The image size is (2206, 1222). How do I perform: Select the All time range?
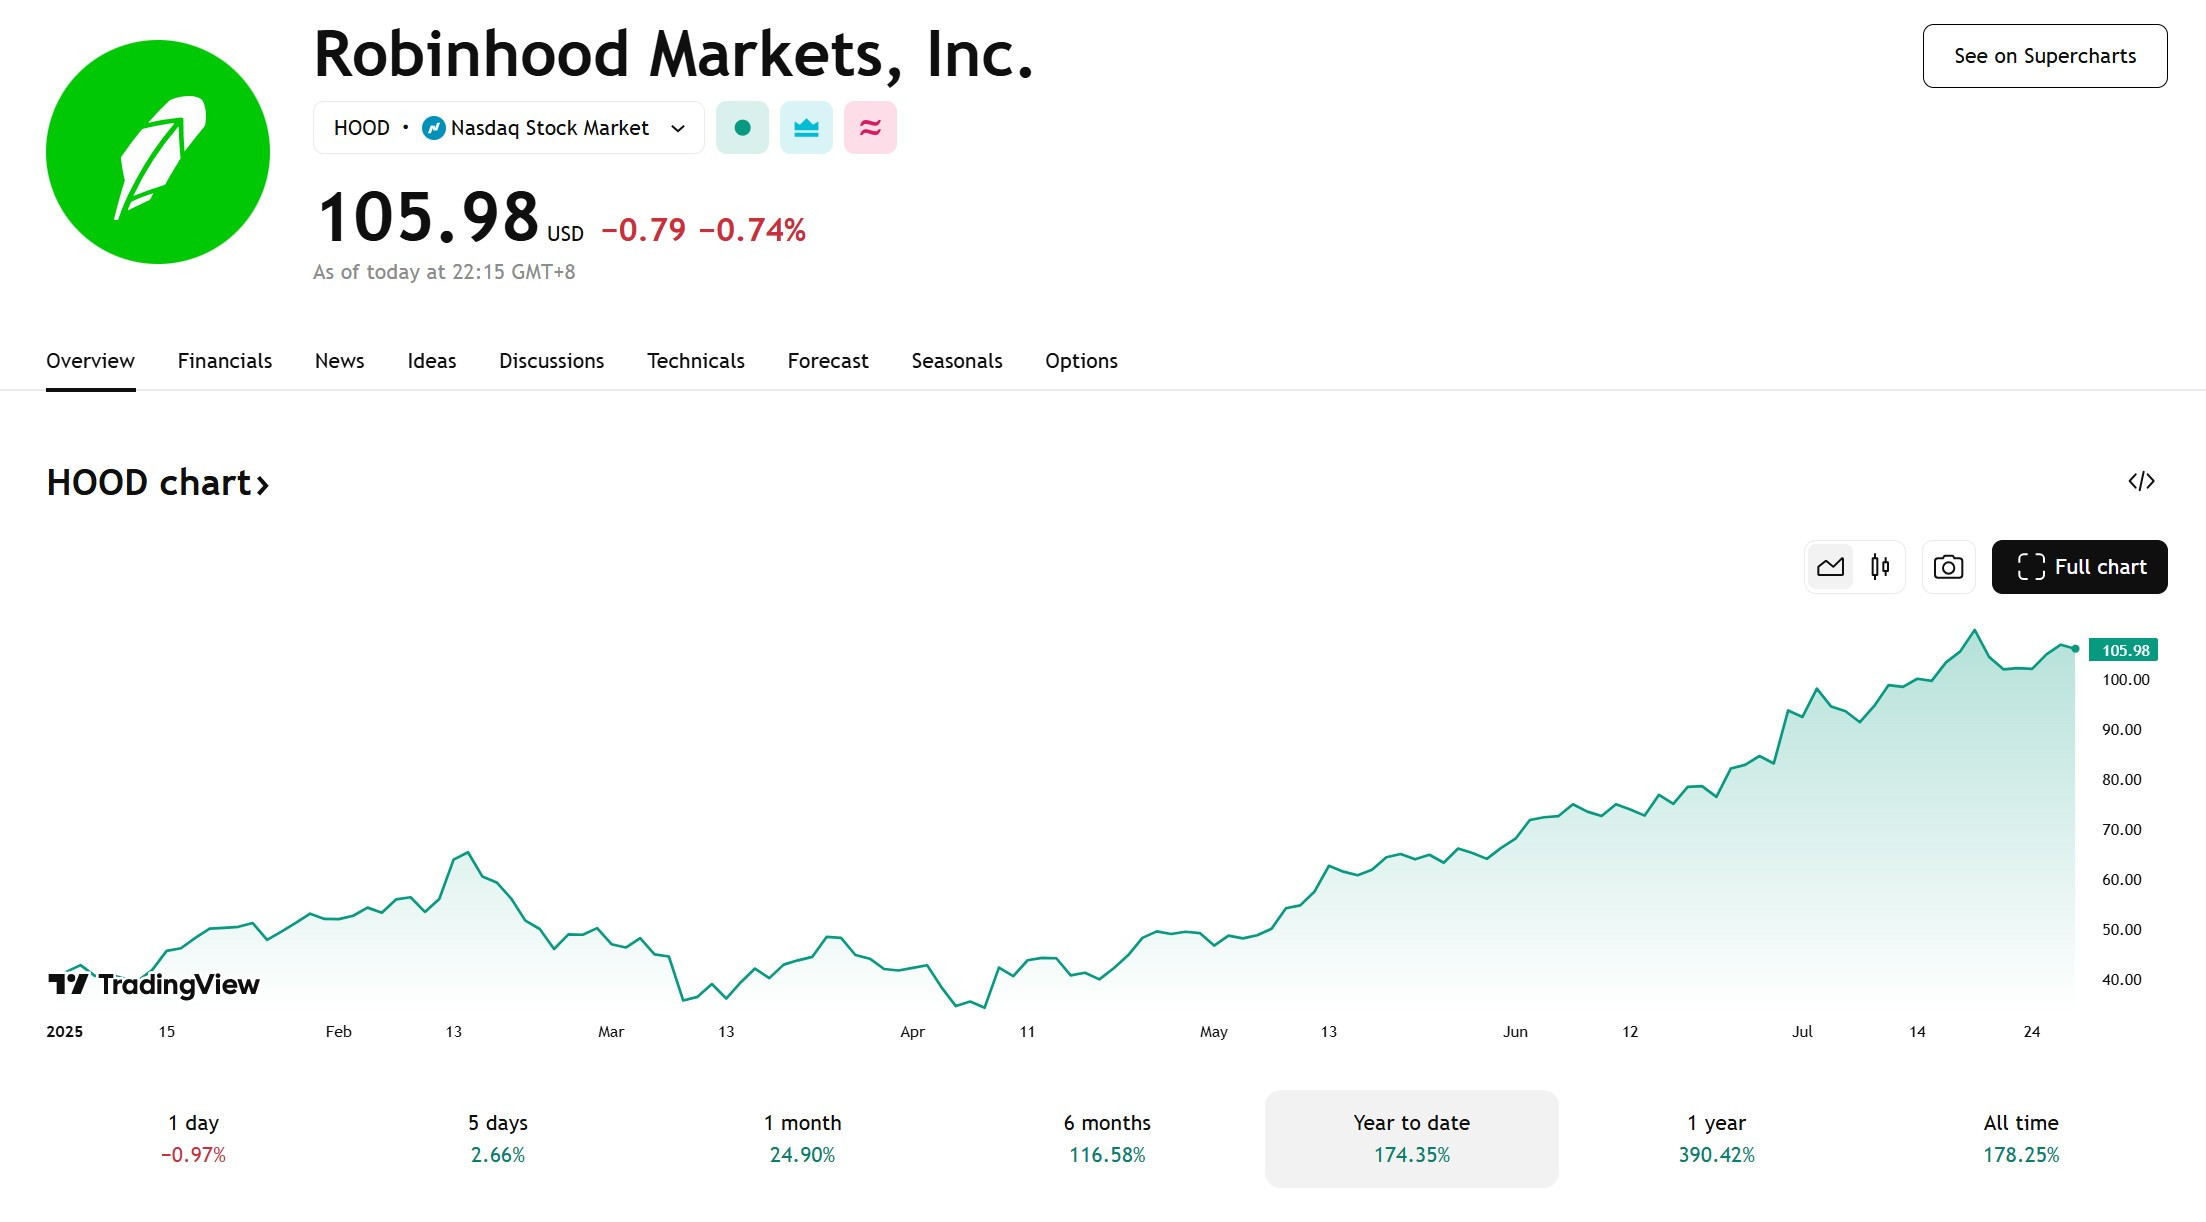click(2021, 1139)
